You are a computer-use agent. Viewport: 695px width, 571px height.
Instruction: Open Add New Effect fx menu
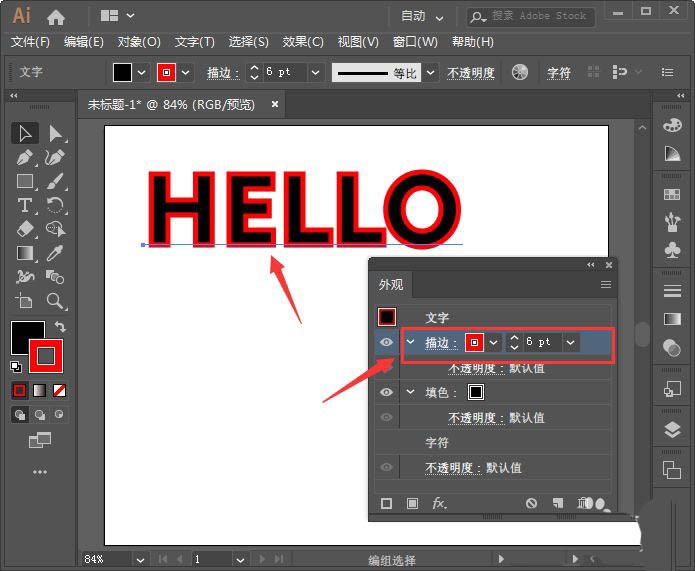439,503
